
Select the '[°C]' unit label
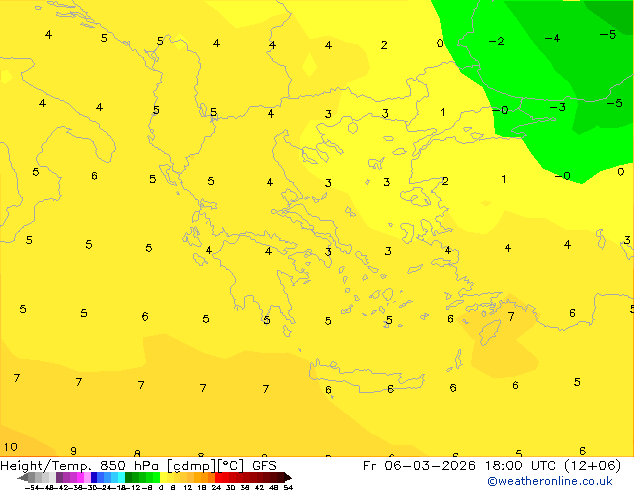(x=231, y=466)
